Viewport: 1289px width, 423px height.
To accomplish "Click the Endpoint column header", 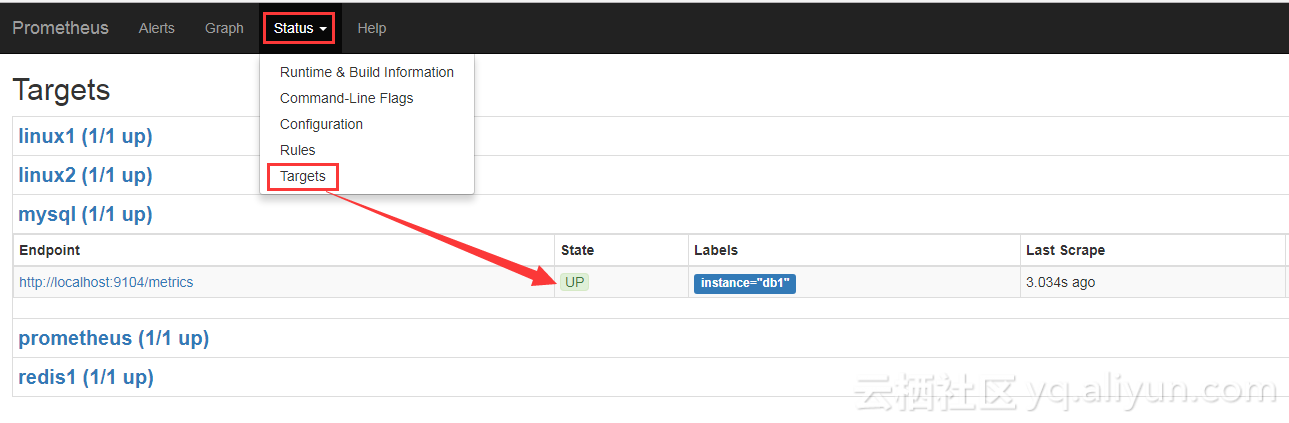I will [49, 250].
